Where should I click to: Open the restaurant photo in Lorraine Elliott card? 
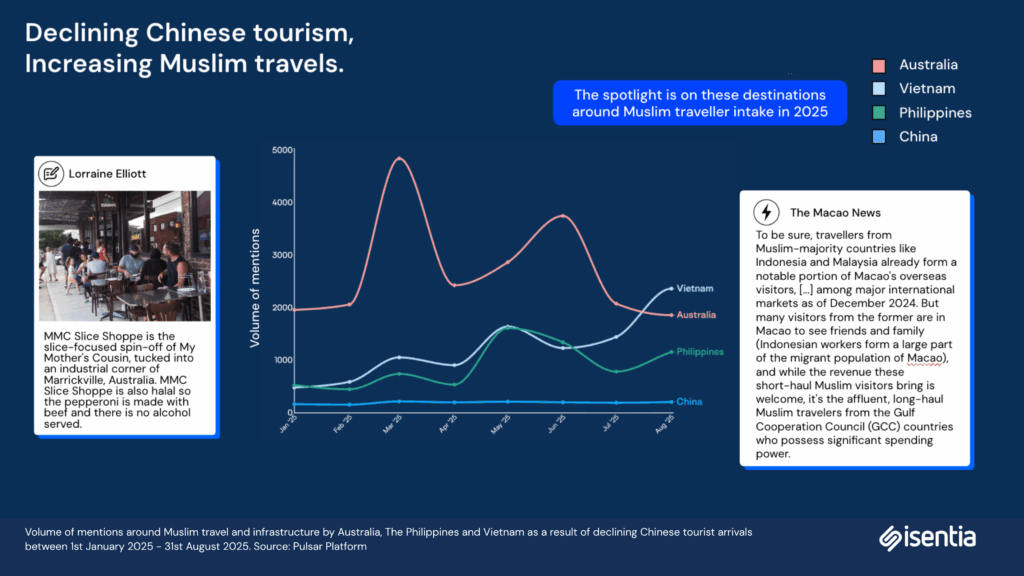(124, 255)
